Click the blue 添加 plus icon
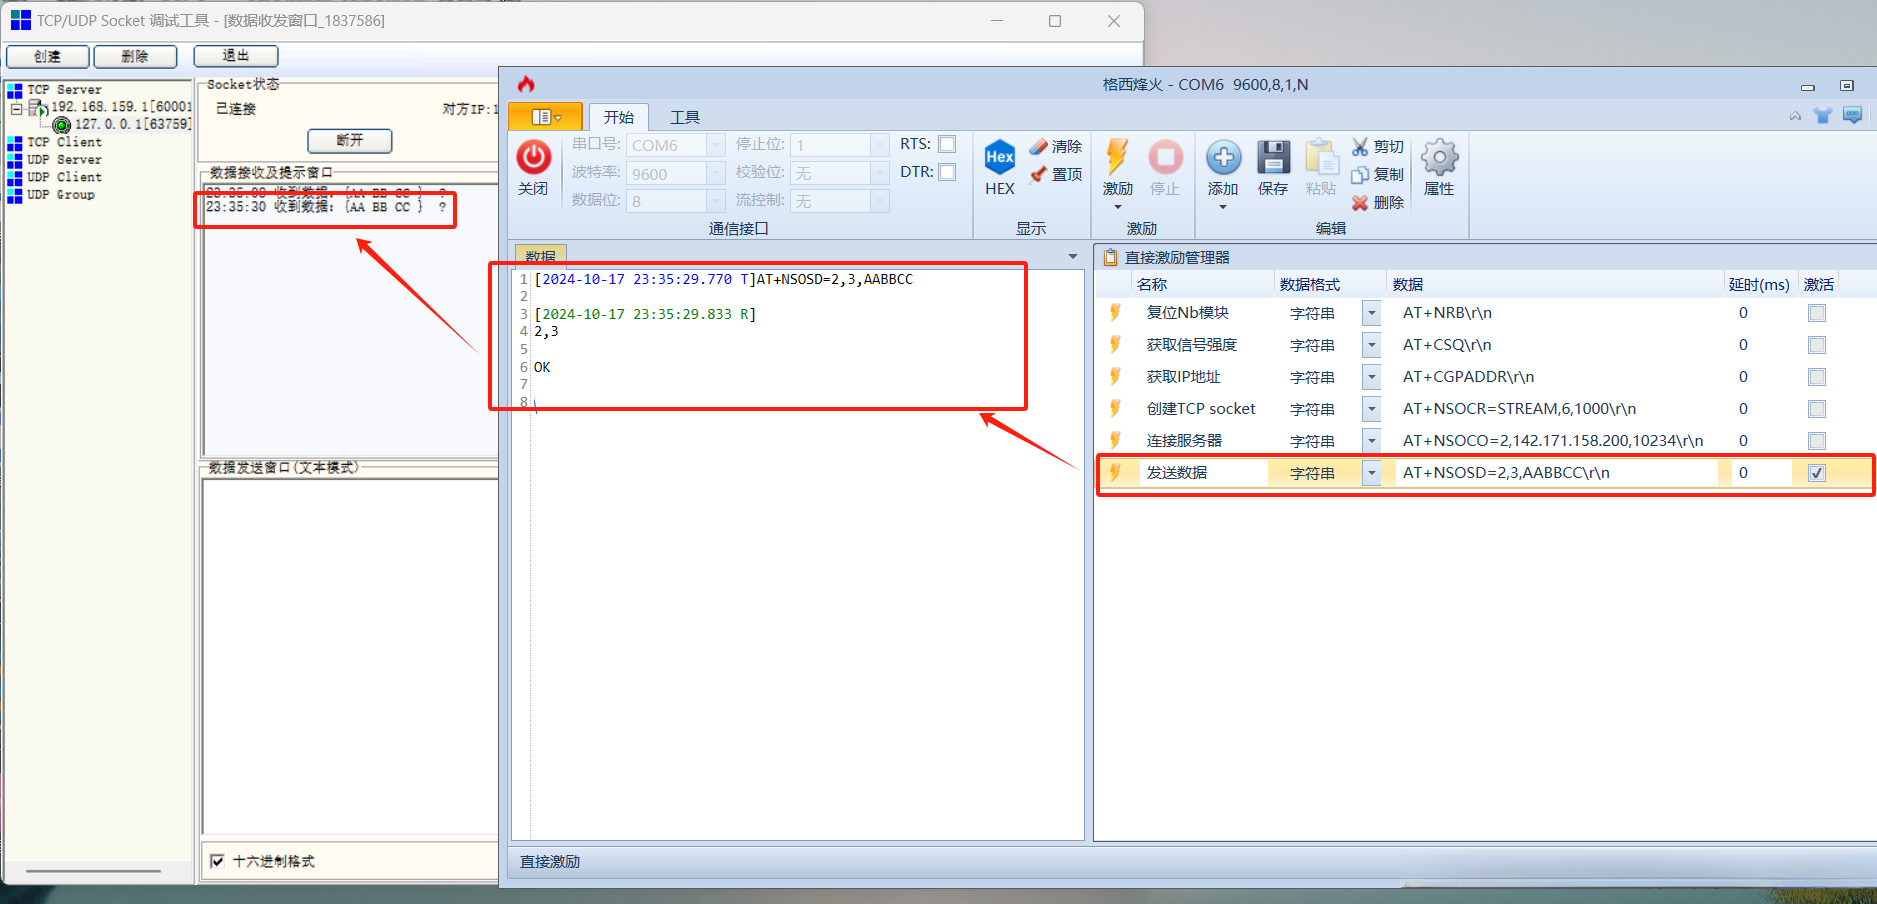 pyautogui.click(x=1223, y=157)
